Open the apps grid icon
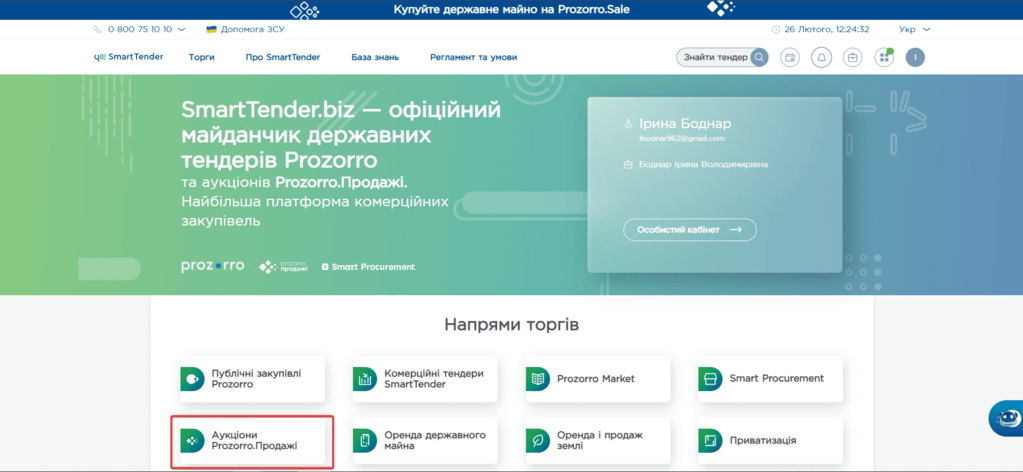This screenshot has width=1023, height=472. pos(883,58)
